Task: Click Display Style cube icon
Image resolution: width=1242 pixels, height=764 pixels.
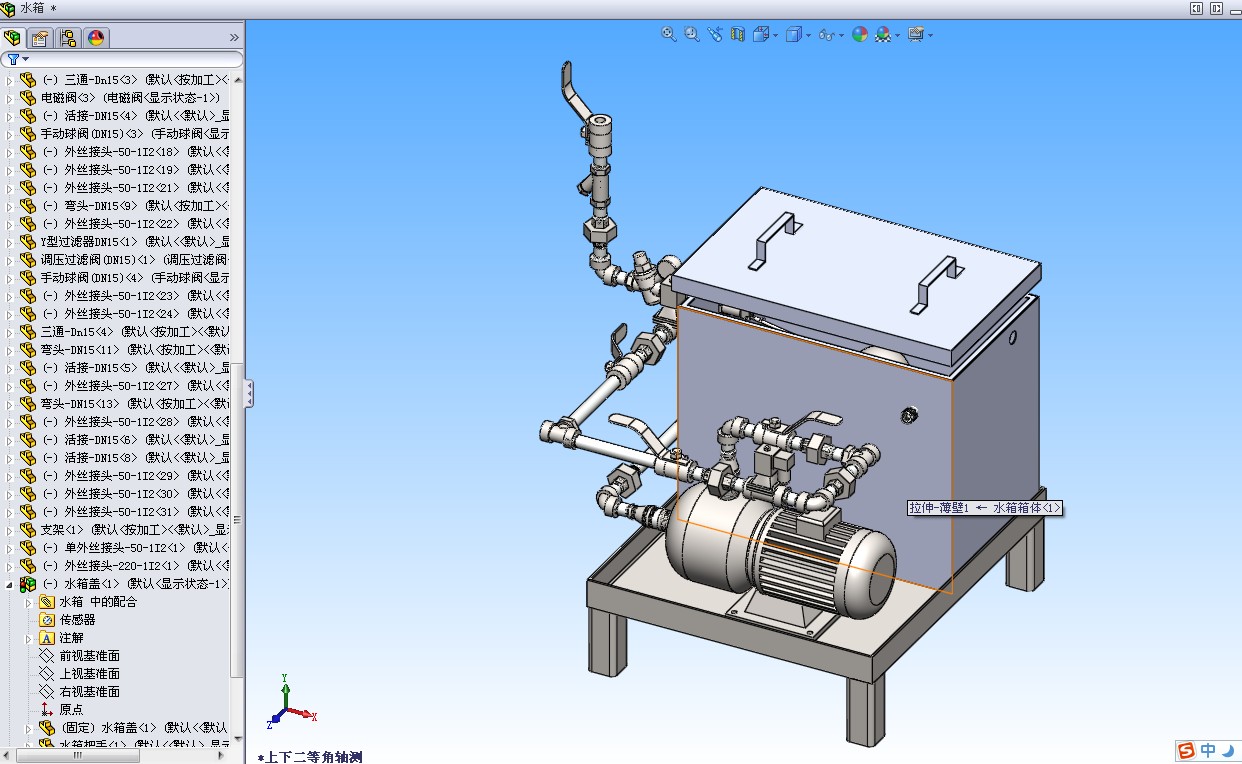Action: pos(794,34)
